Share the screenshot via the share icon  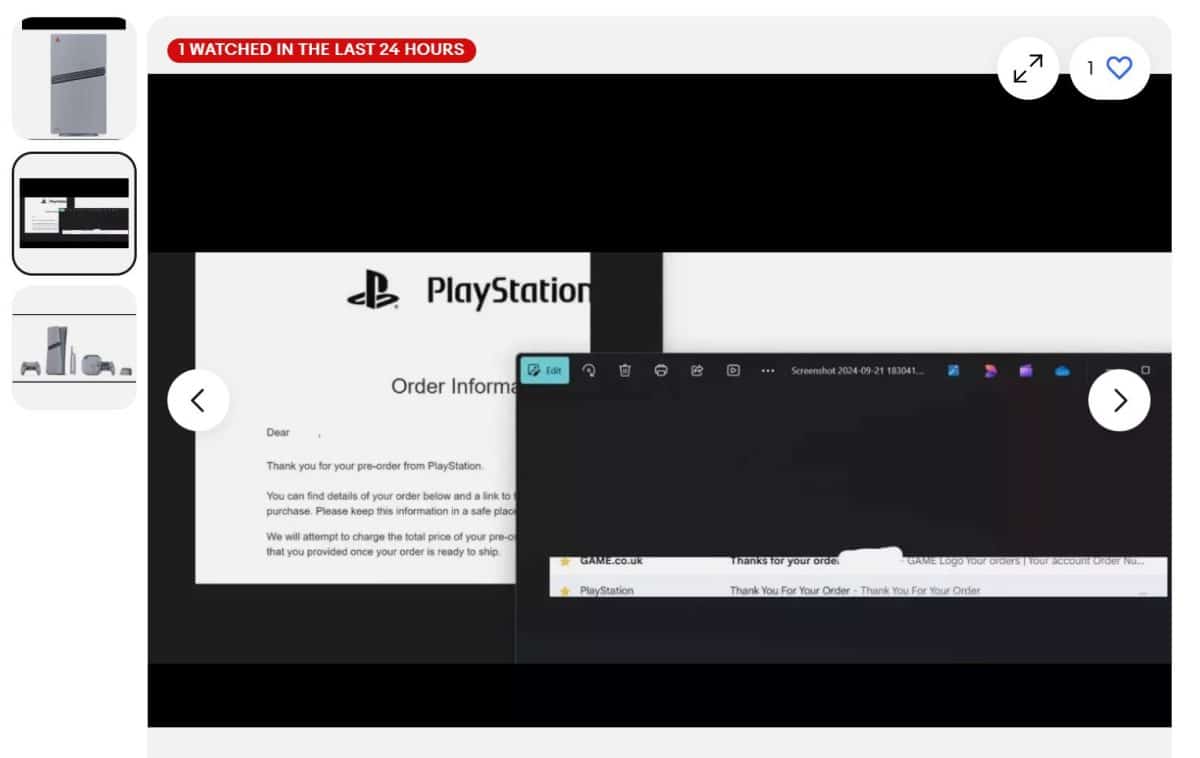(697, 370)
